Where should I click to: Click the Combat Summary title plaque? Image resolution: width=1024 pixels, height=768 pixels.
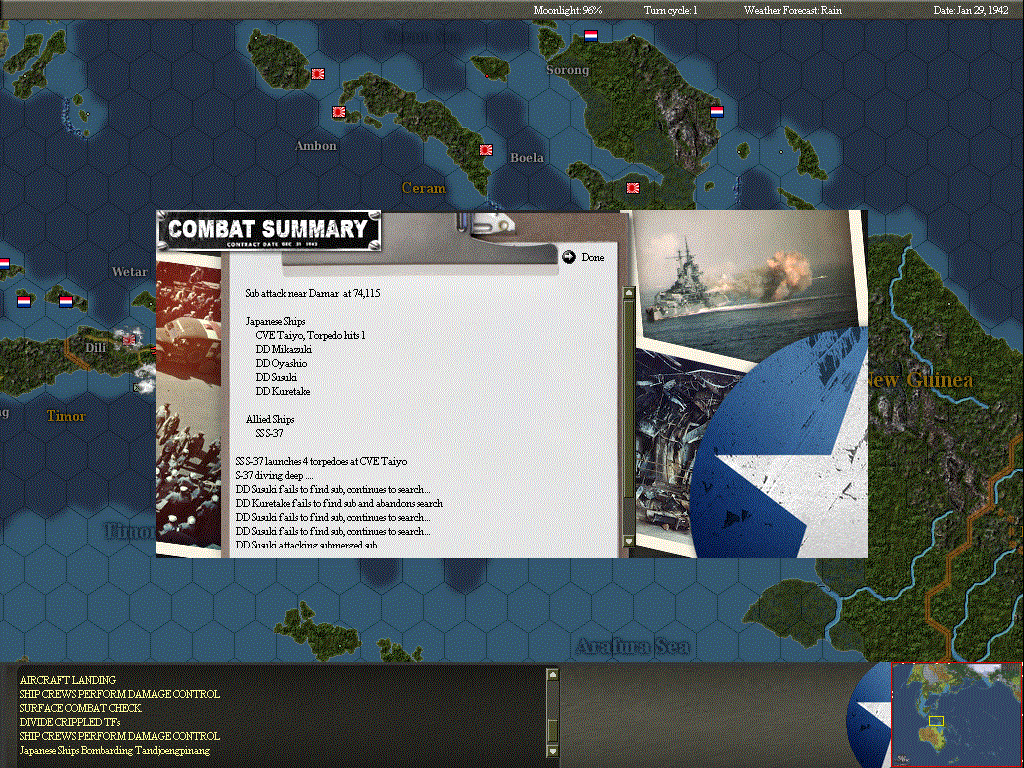click(269, 231)
